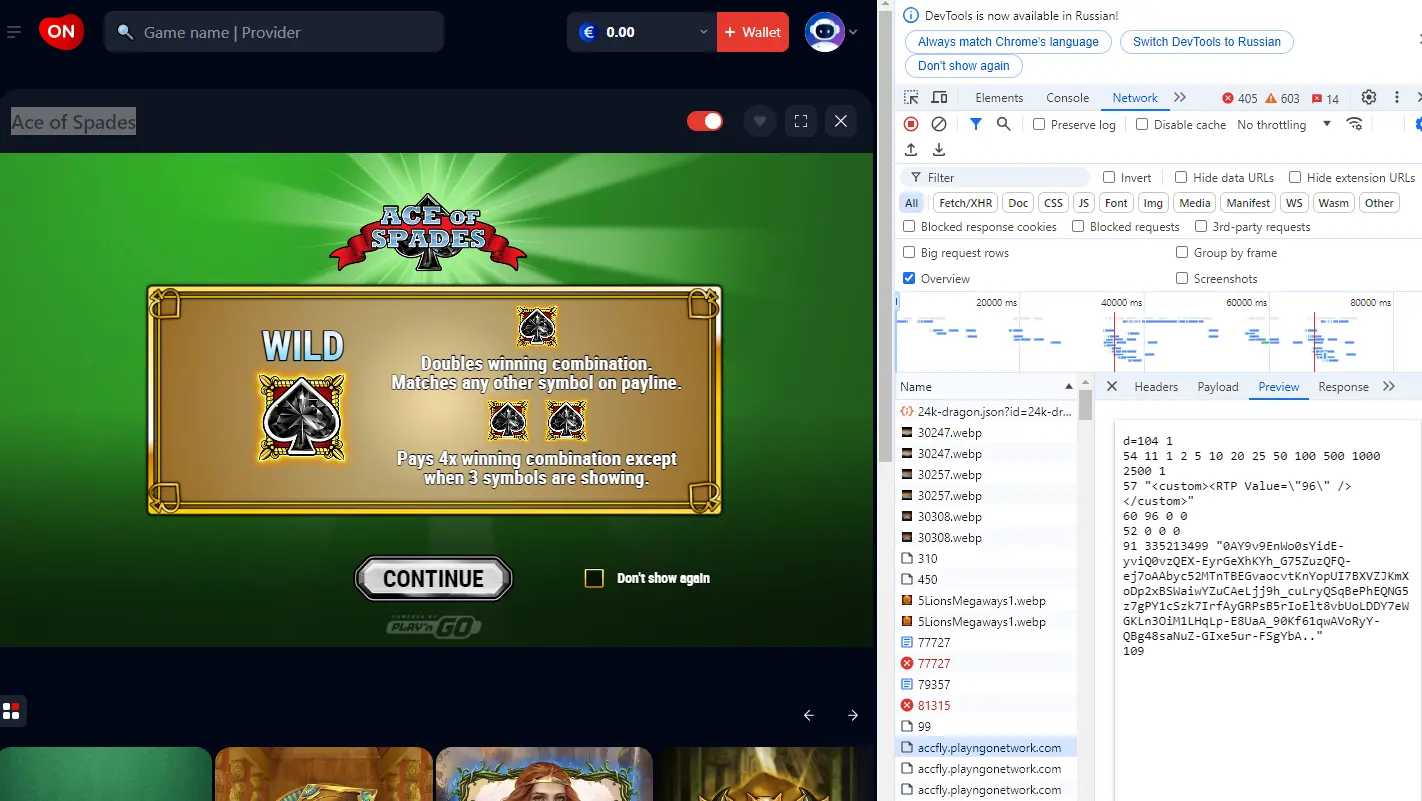The width and height of the screenshot is (1422, 801).
Task: Click the CONTINUE button in game
Action: 433,579
